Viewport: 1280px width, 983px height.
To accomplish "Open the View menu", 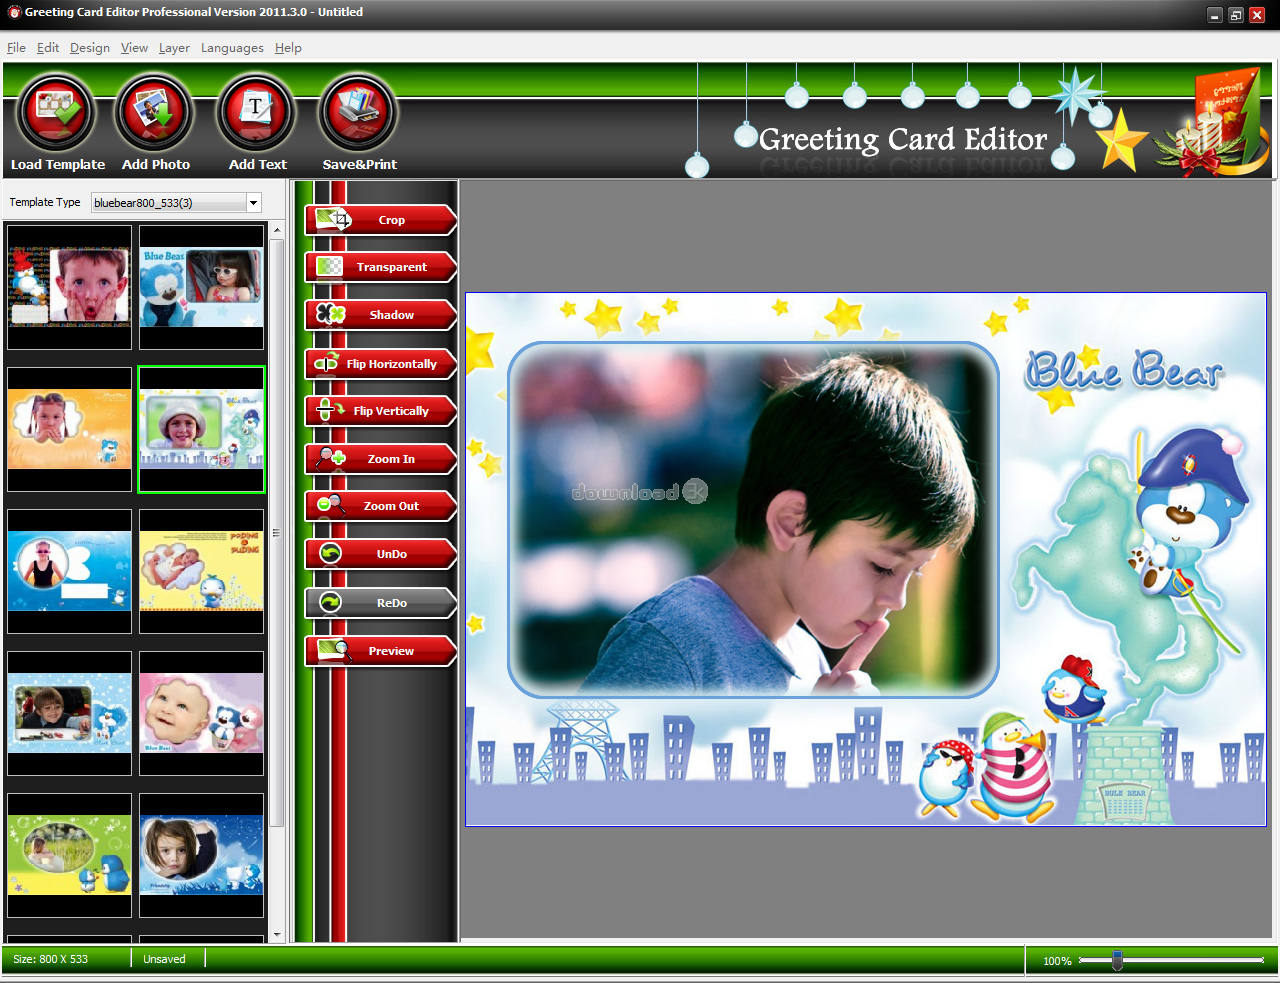I will 134,48.
